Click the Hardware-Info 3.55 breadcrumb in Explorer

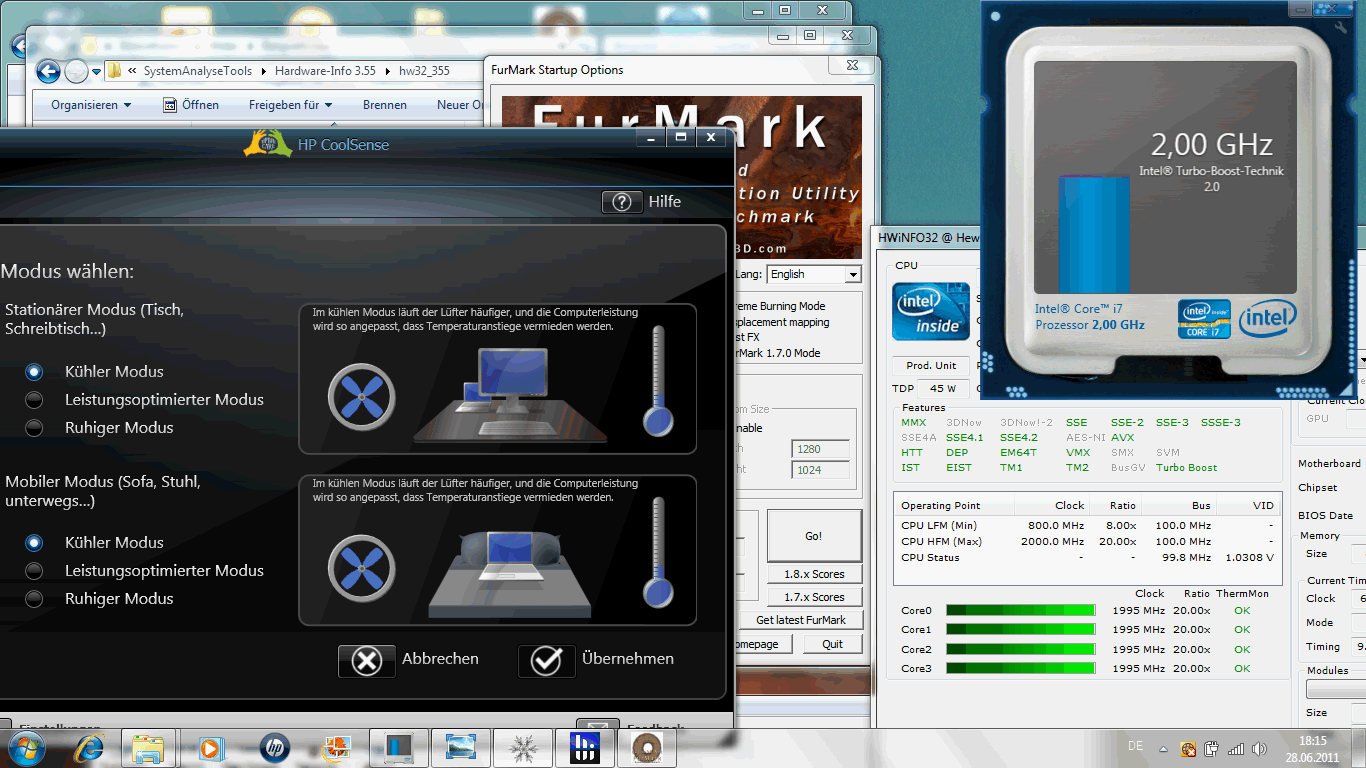327,71
